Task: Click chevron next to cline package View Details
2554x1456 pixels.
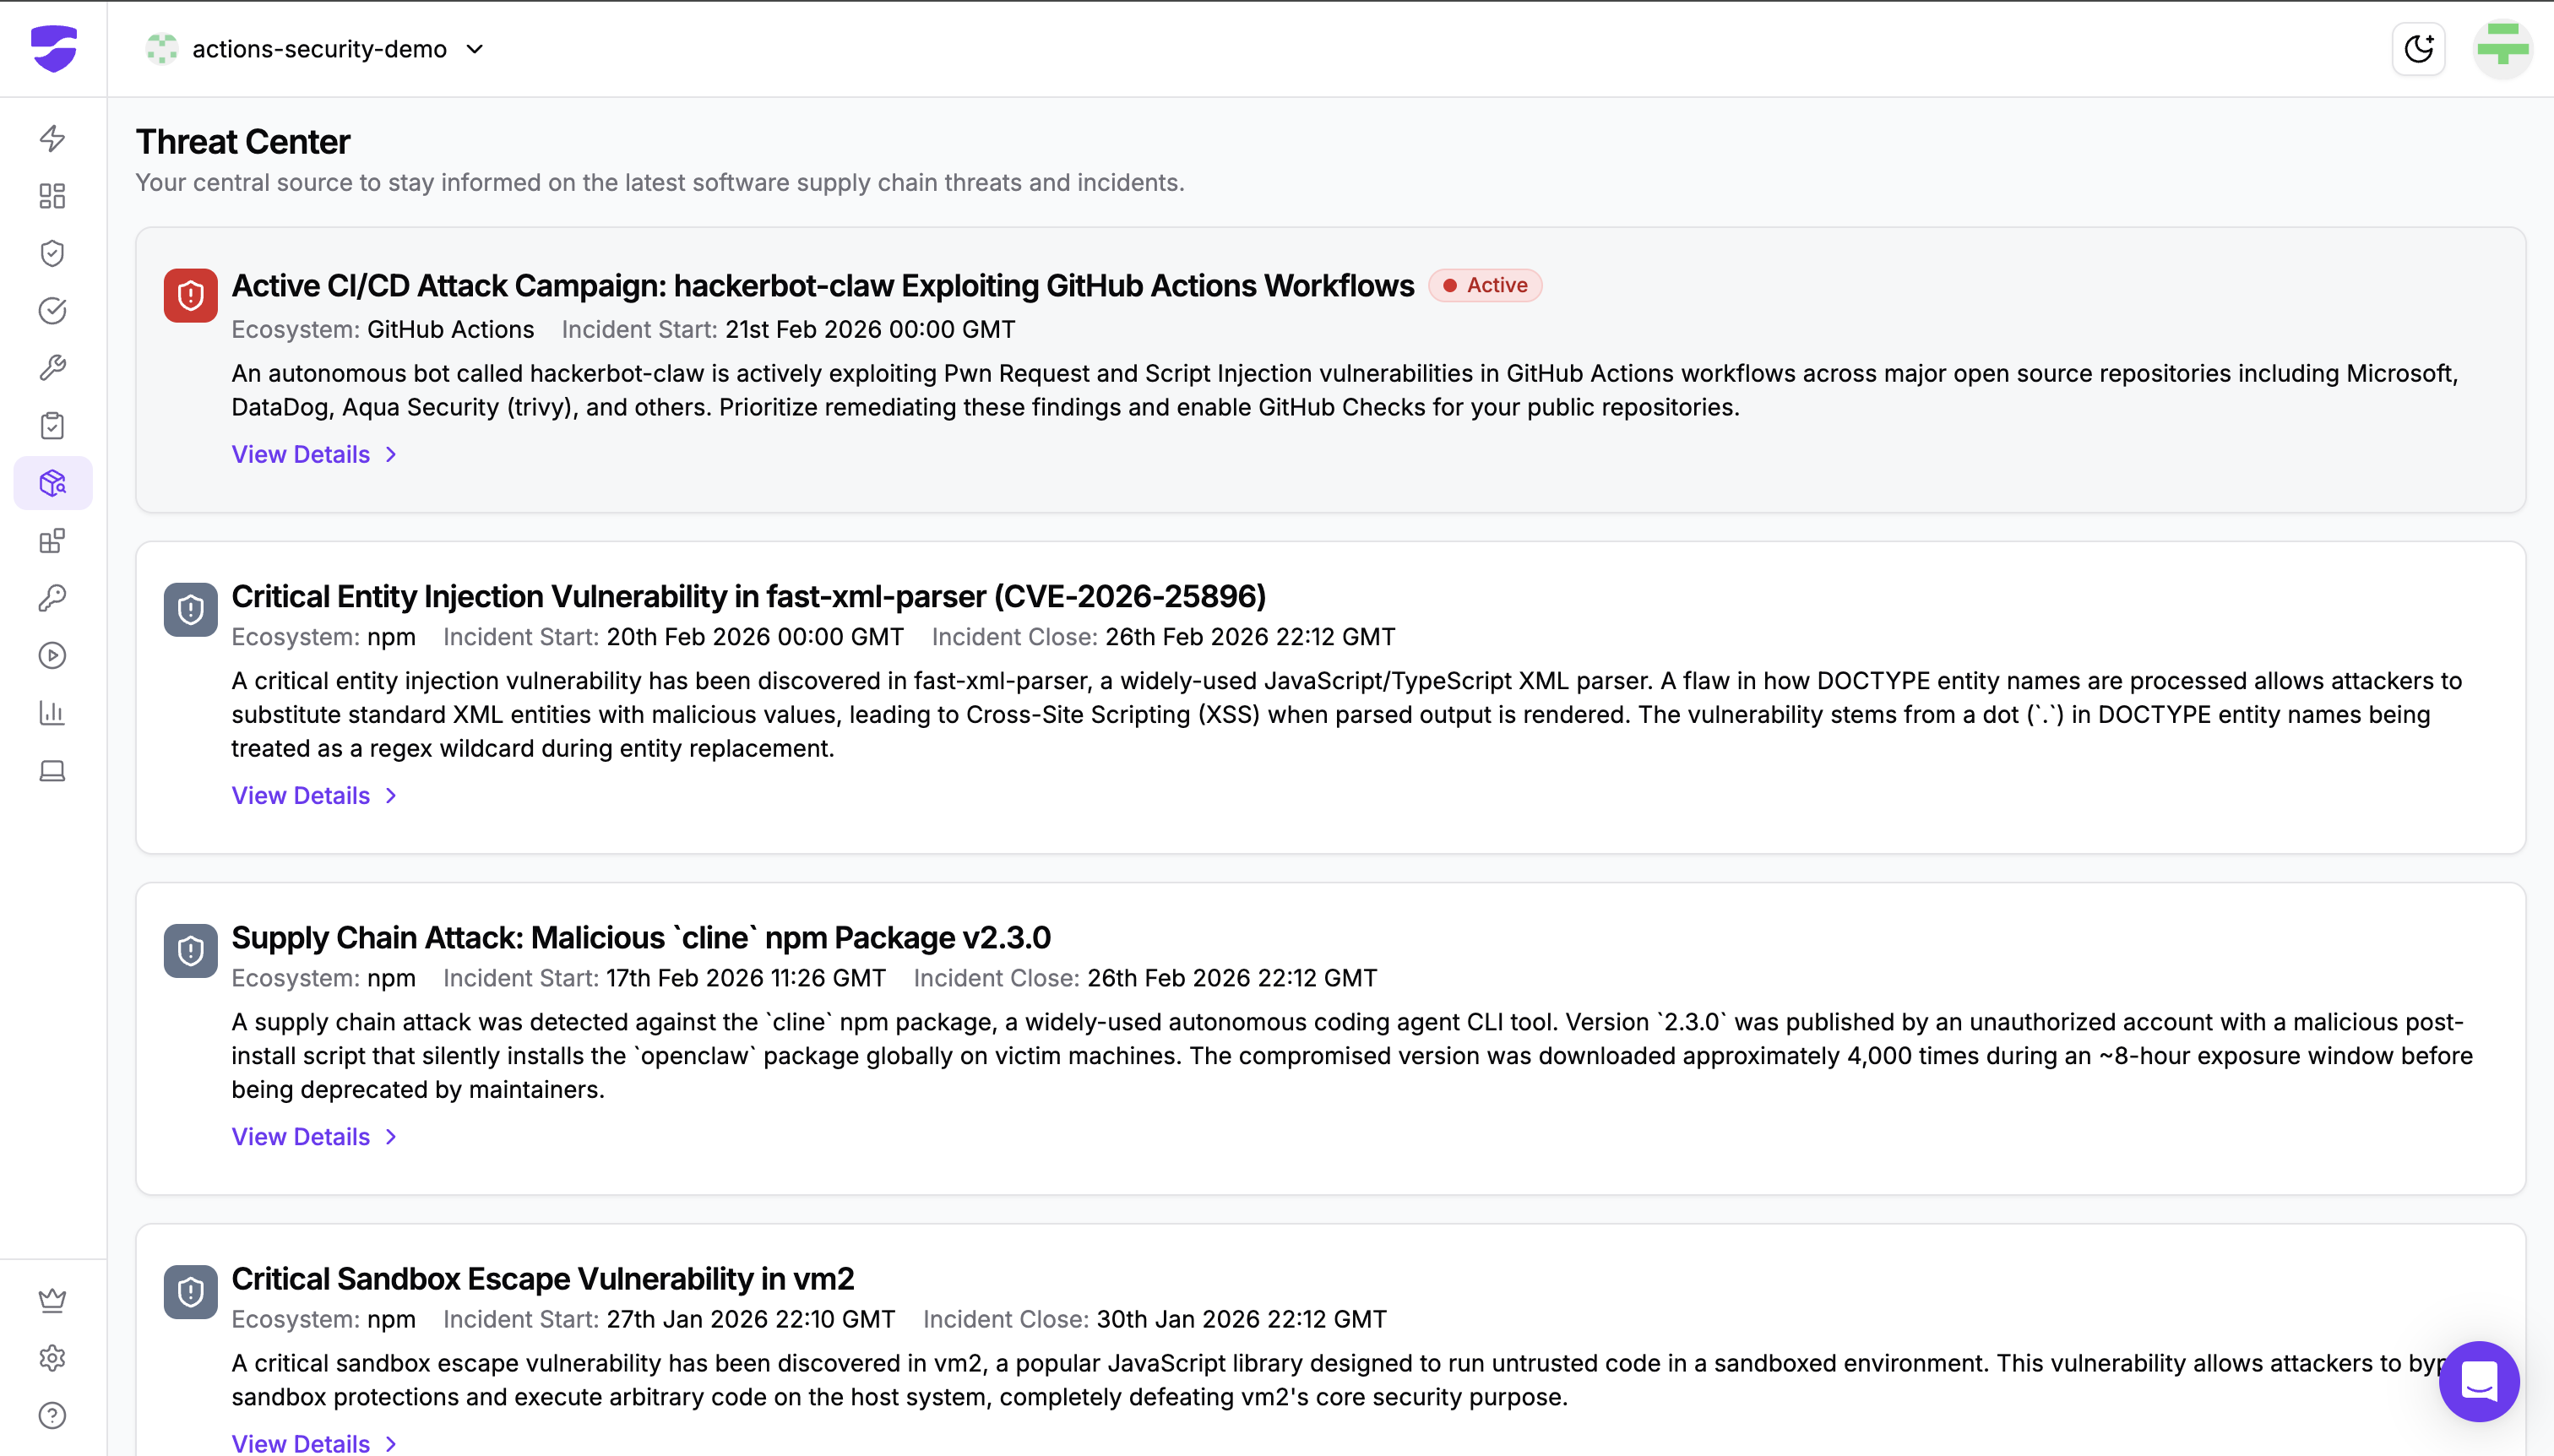Action: 391,1137
